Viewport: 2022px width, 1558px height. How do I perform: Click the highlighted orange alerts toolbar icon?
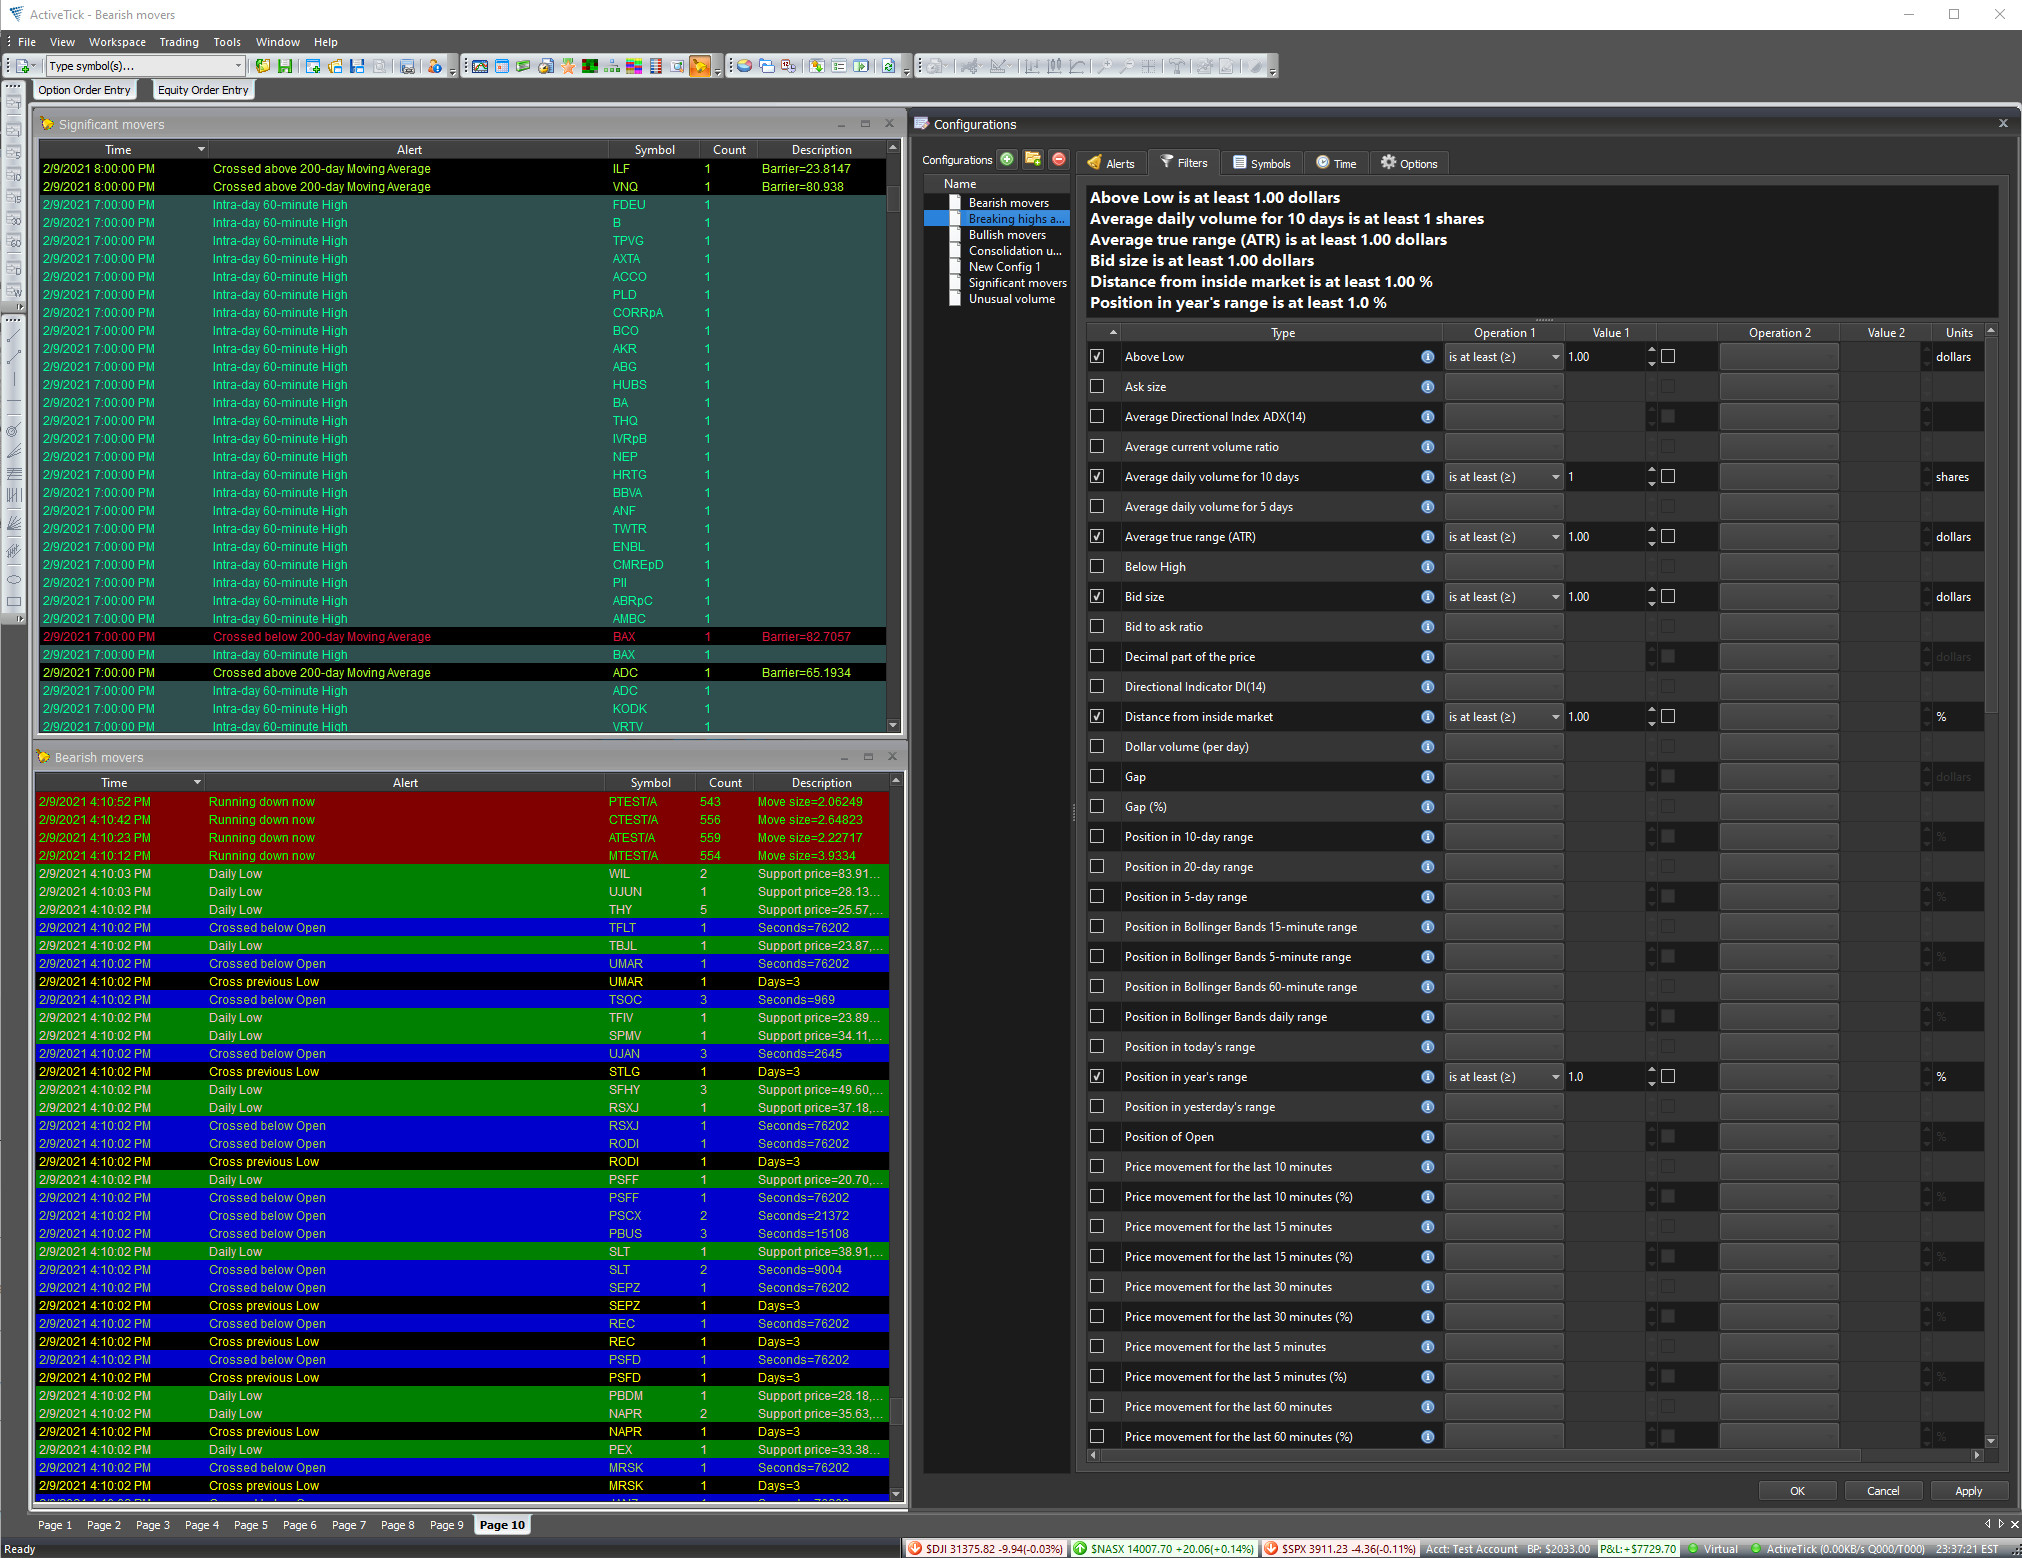(700, 66)
